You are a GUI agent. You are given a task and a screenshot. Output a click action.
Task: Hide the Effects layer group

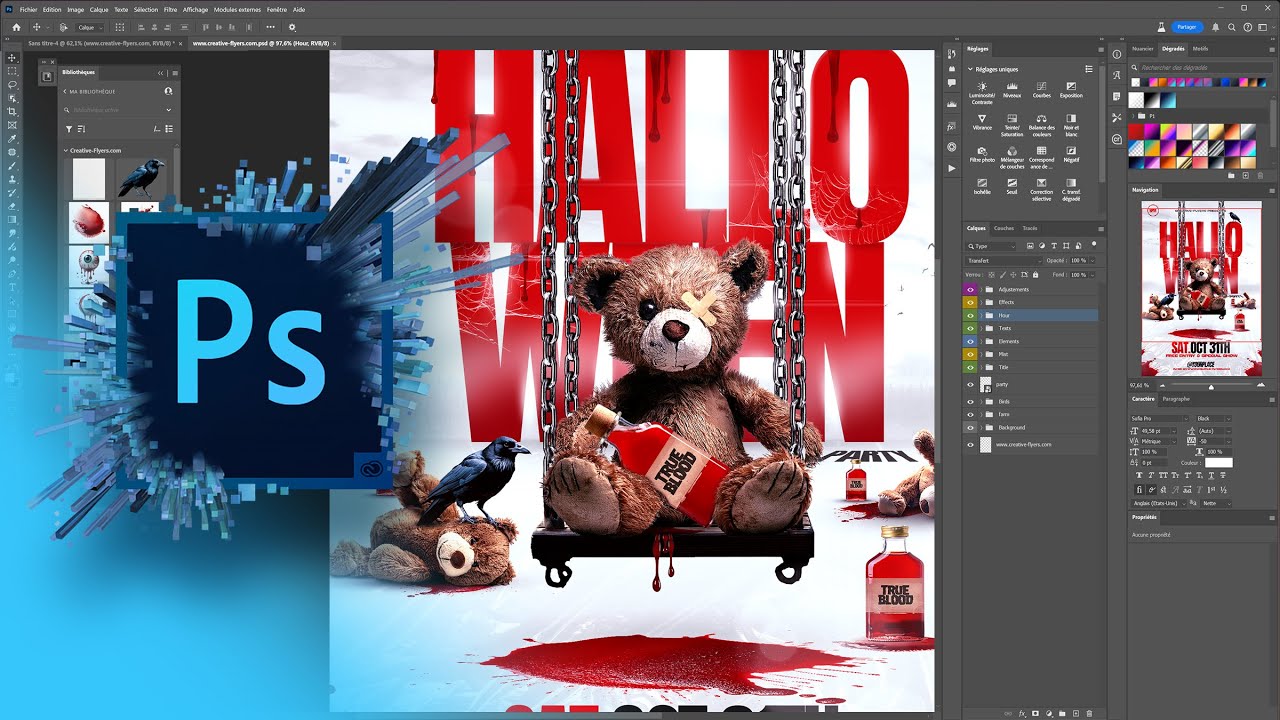(x=970, y=302)
